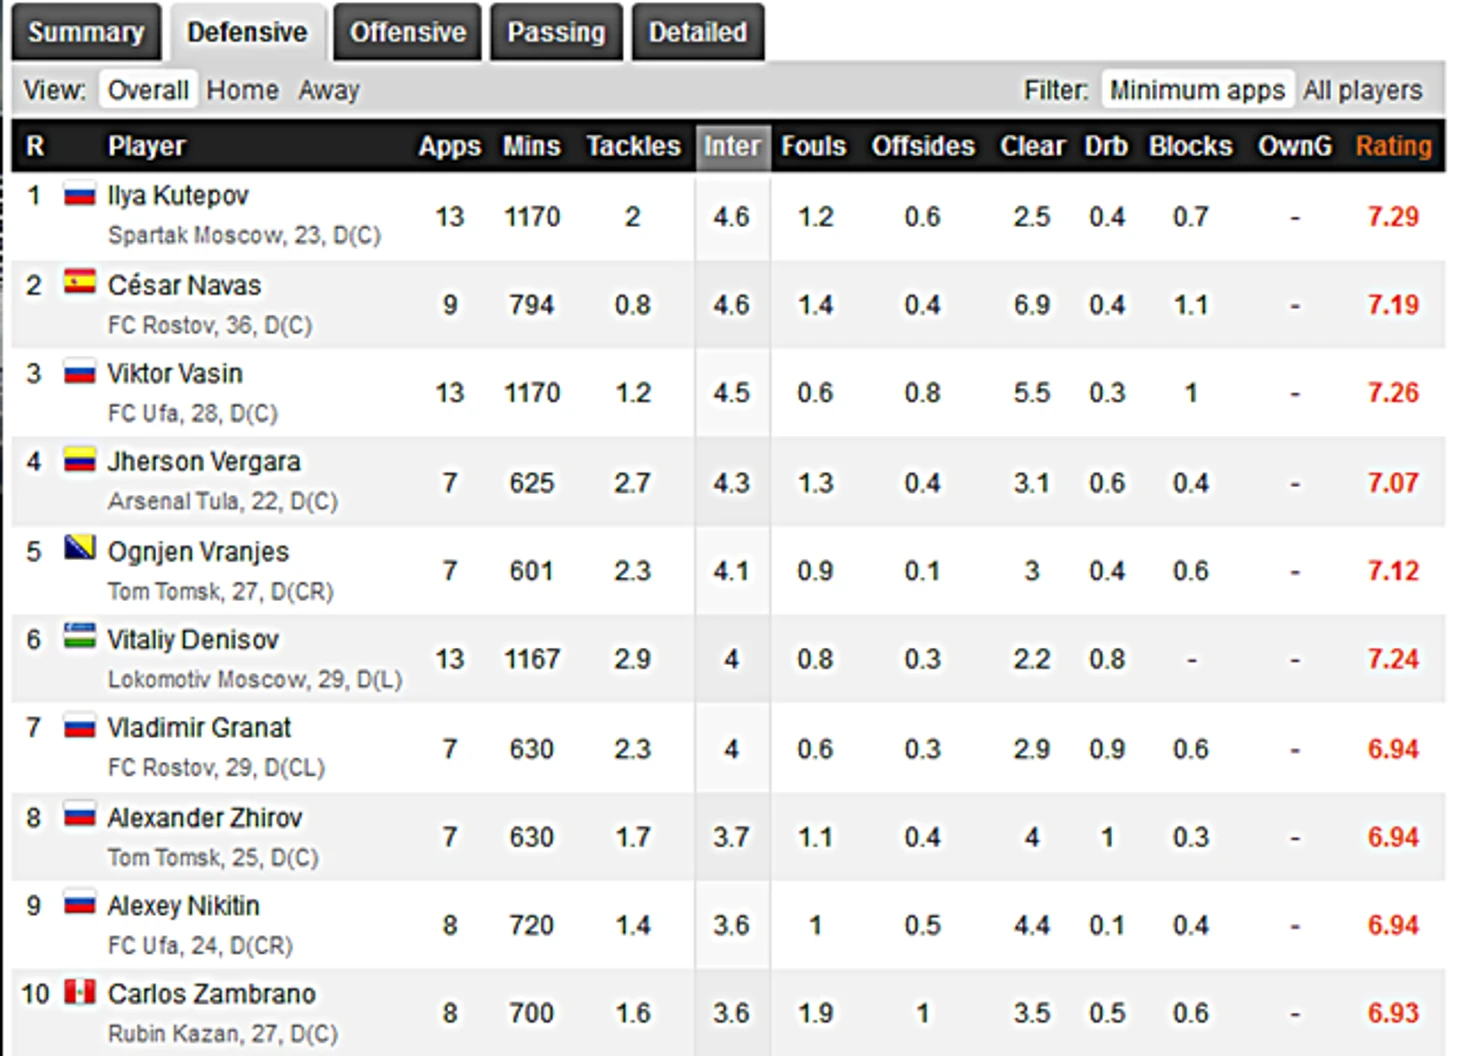Click rating 7.07 for Jherson Vergara
Screen dimensions: 1460x1056
1393,483
